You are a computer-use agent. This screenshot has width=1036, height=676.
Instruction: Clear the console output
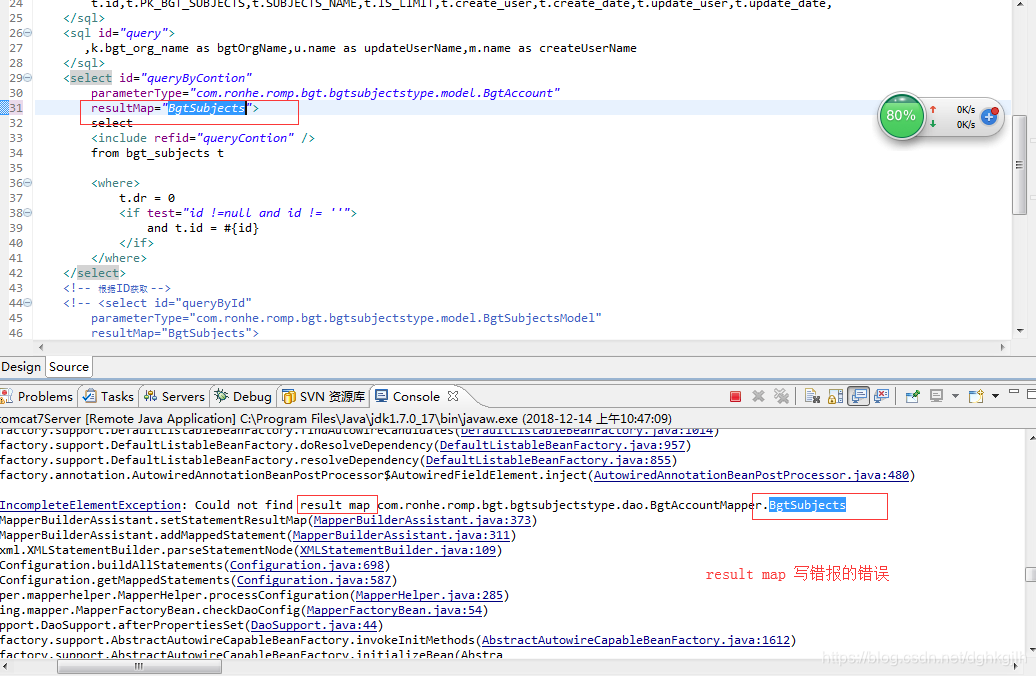[813, 396]
